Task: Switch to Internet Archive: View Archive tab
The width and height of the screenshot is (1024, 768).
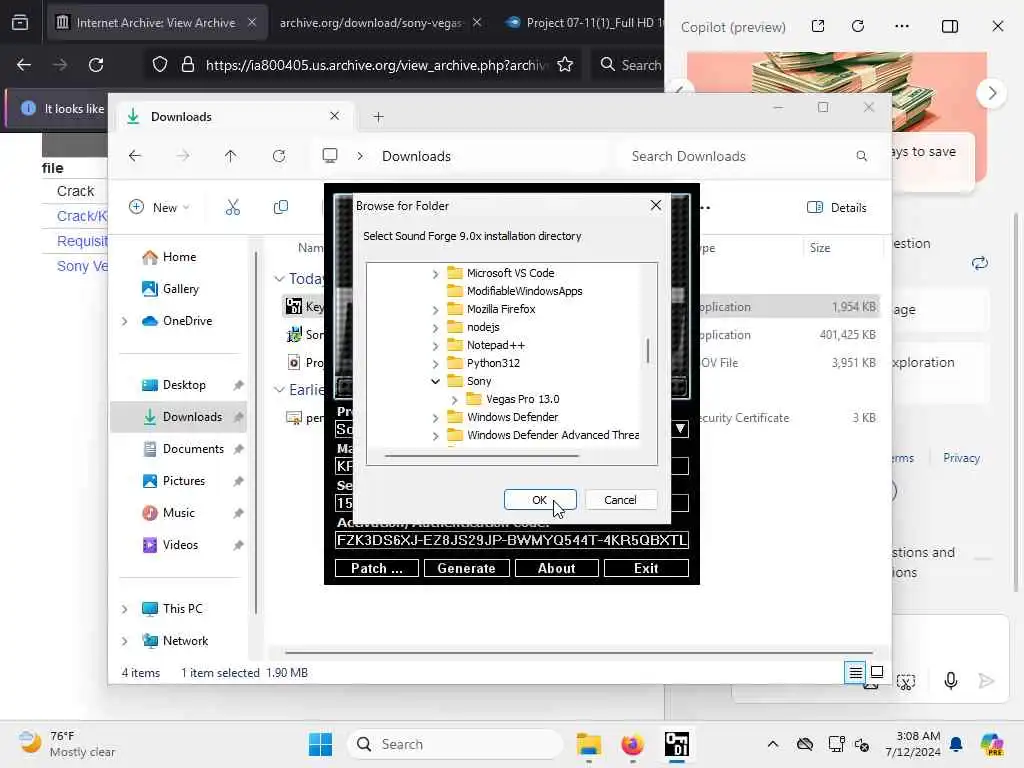Action: pyautogui.click(x=155, y=23)
